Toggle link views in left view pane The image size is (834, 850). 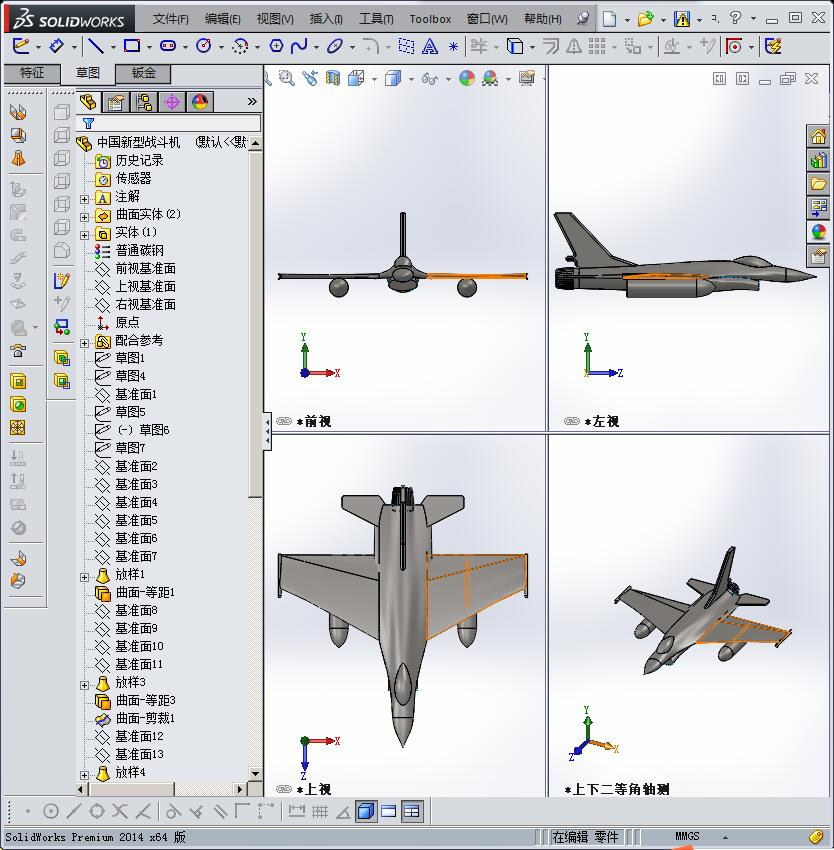(x=572, y=421)
